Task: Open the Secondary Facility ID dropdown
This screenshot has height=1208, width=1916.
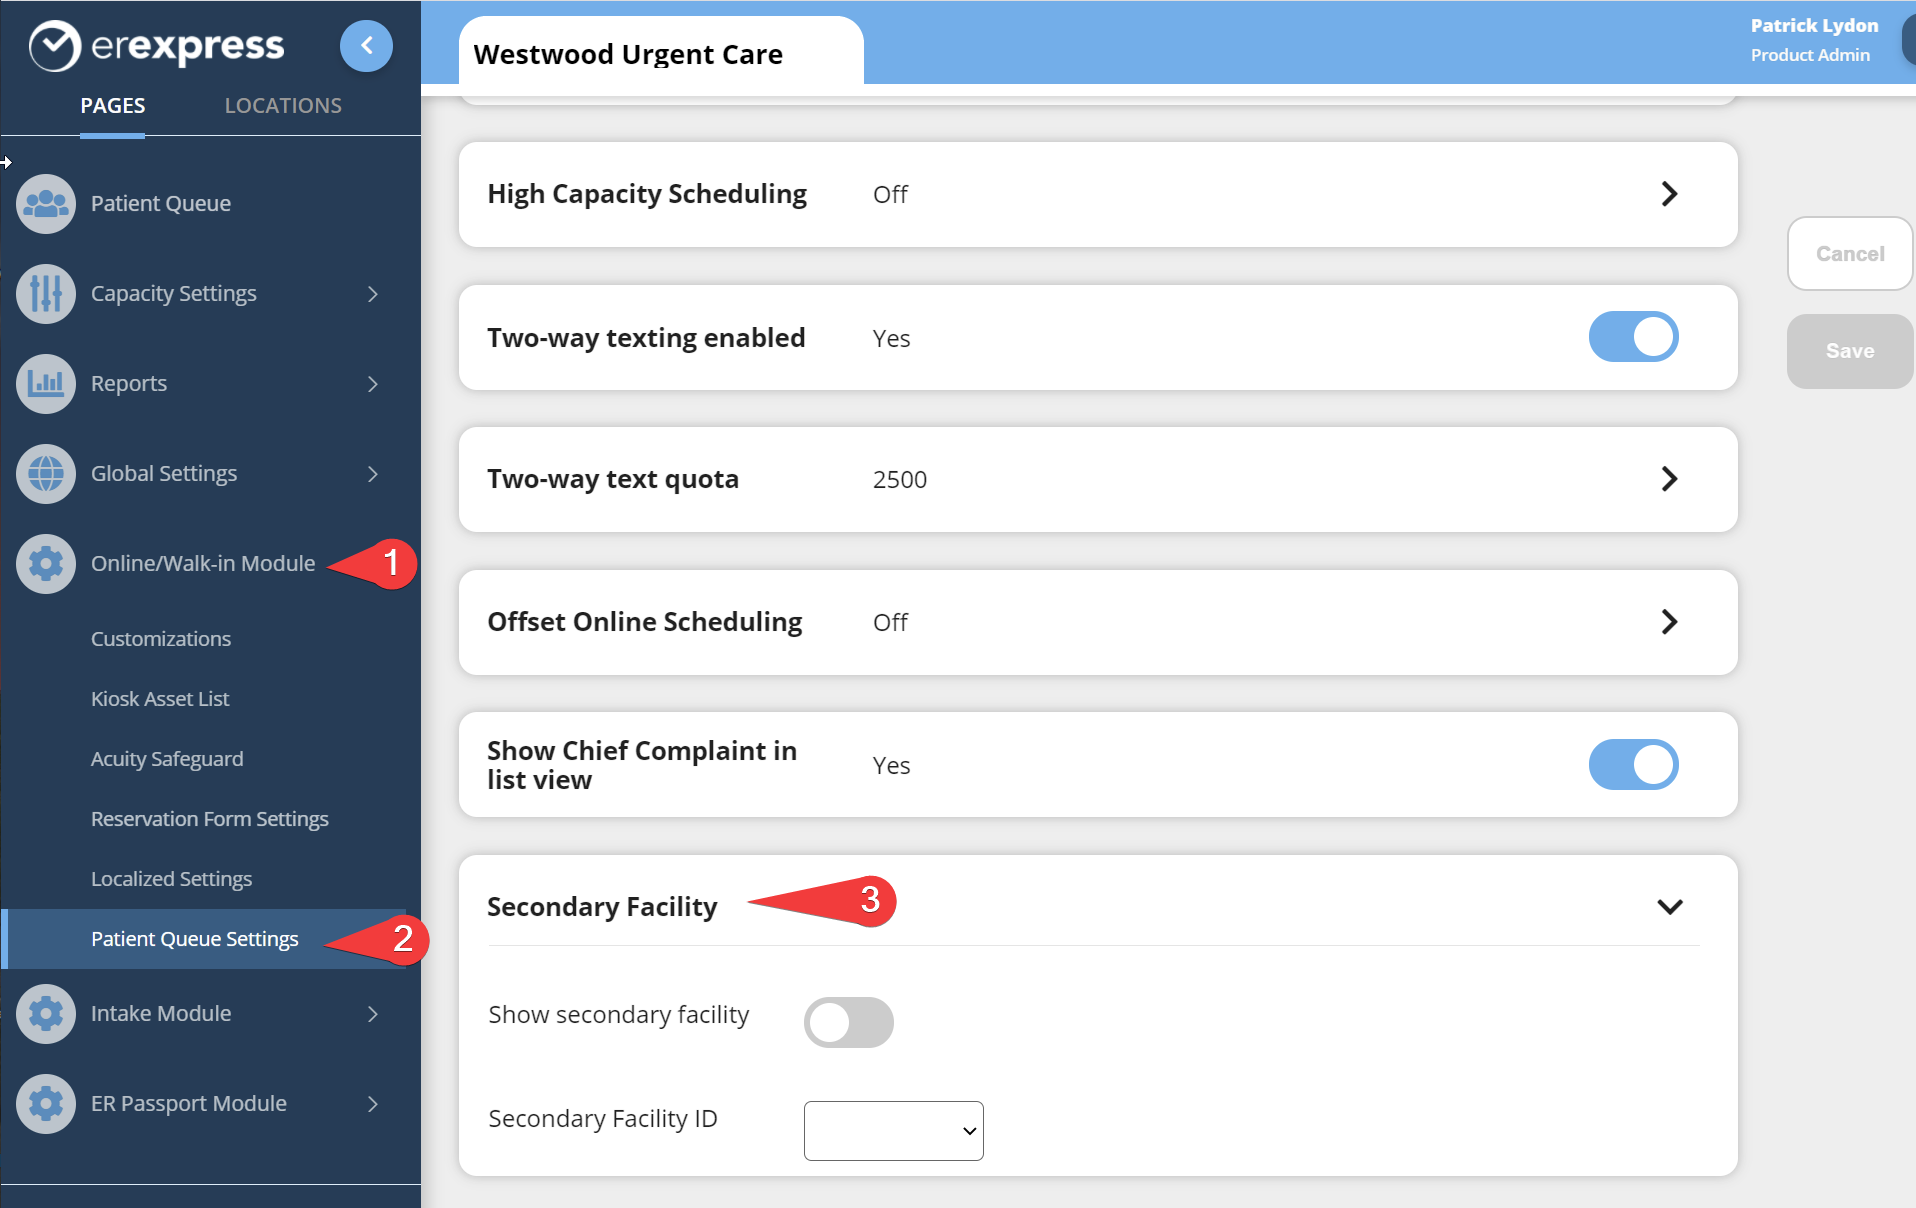Action: 893,1131
